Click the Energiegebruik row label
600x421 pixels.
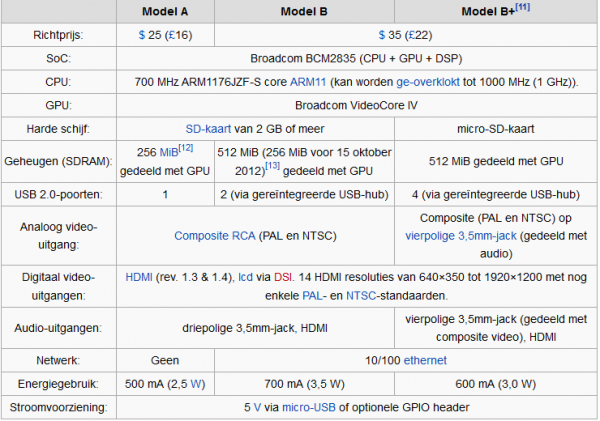tap(58, 382)
